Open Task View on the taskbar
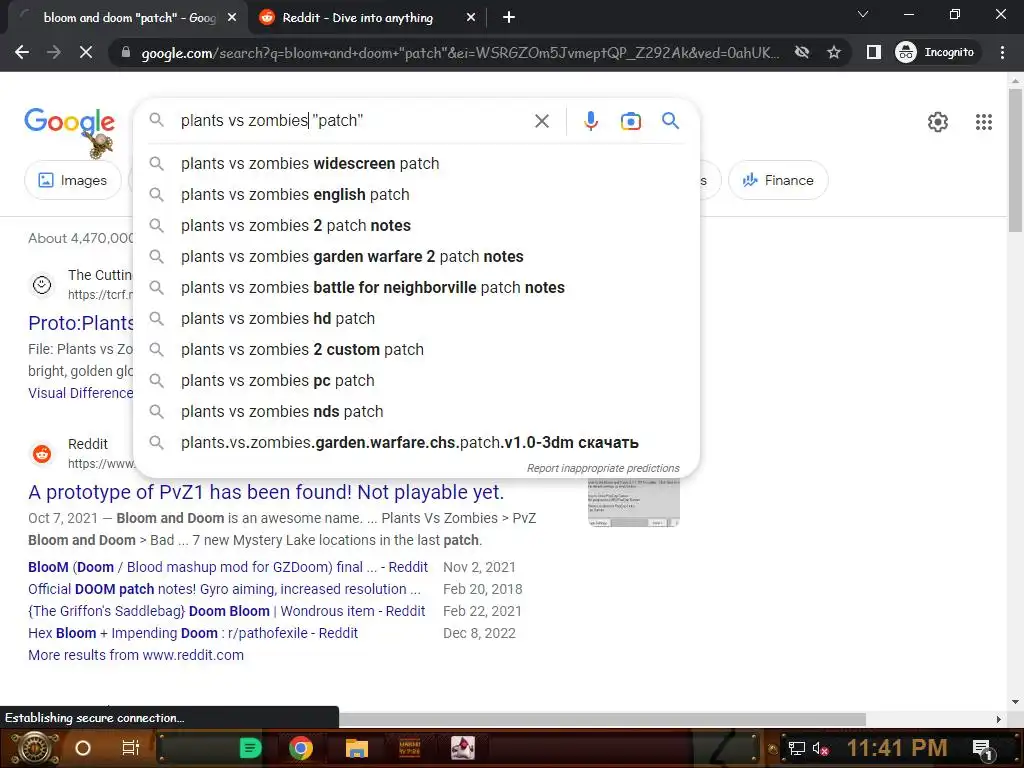The width and height of the screenshot is (1024, 768). [131, 748]
